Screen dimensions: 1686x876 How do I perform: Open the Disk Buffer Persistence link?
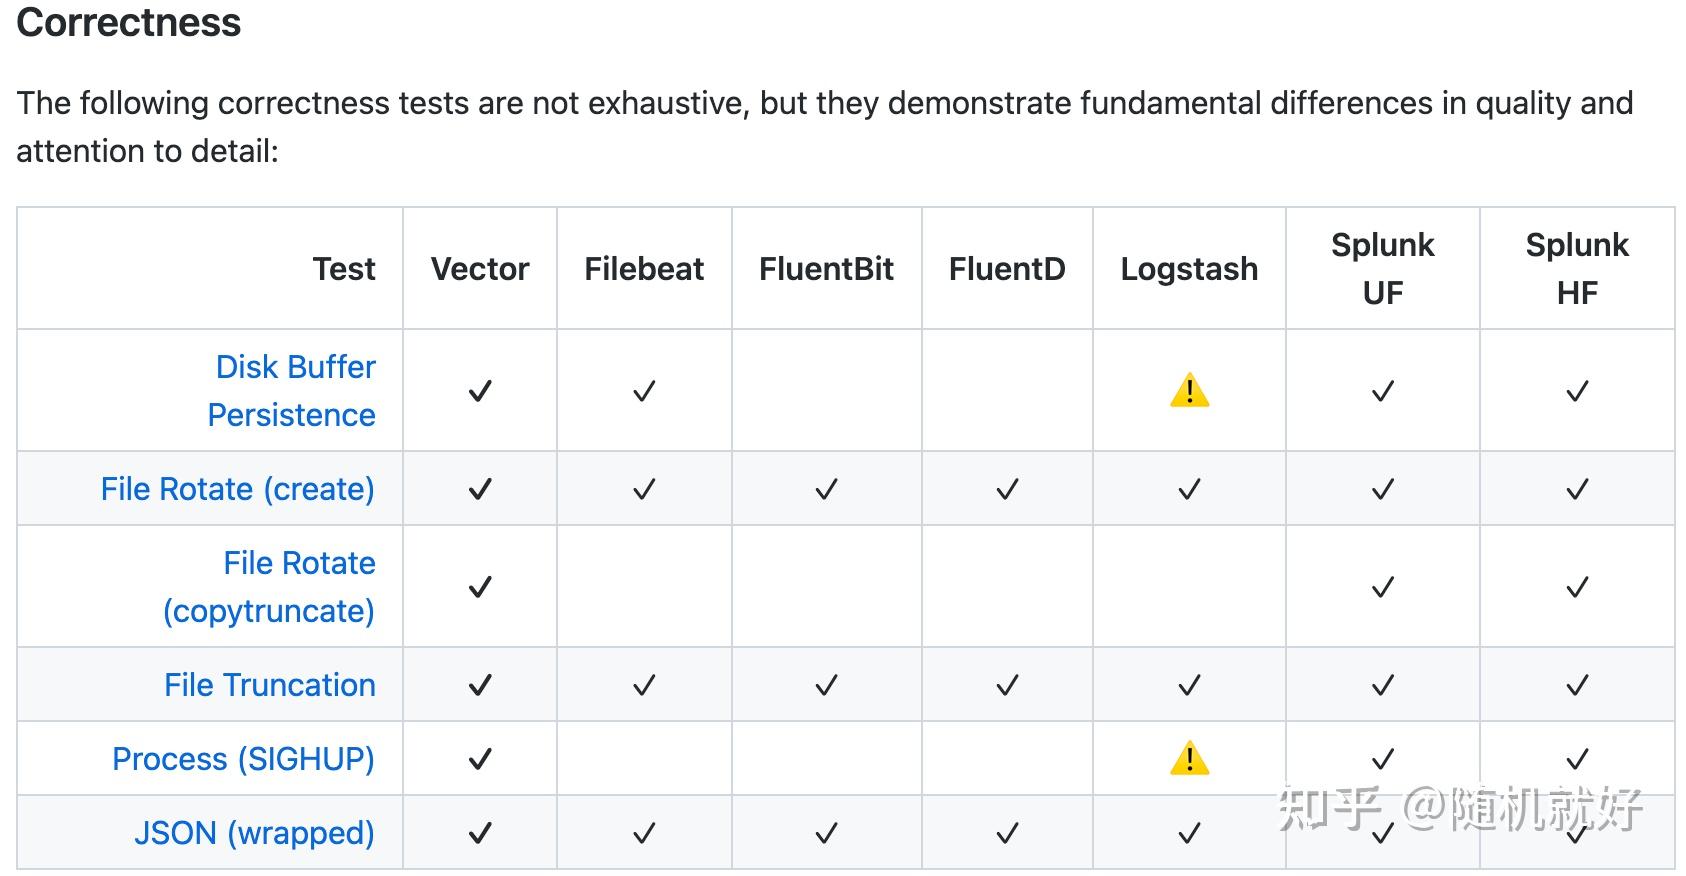coord(292,391)
